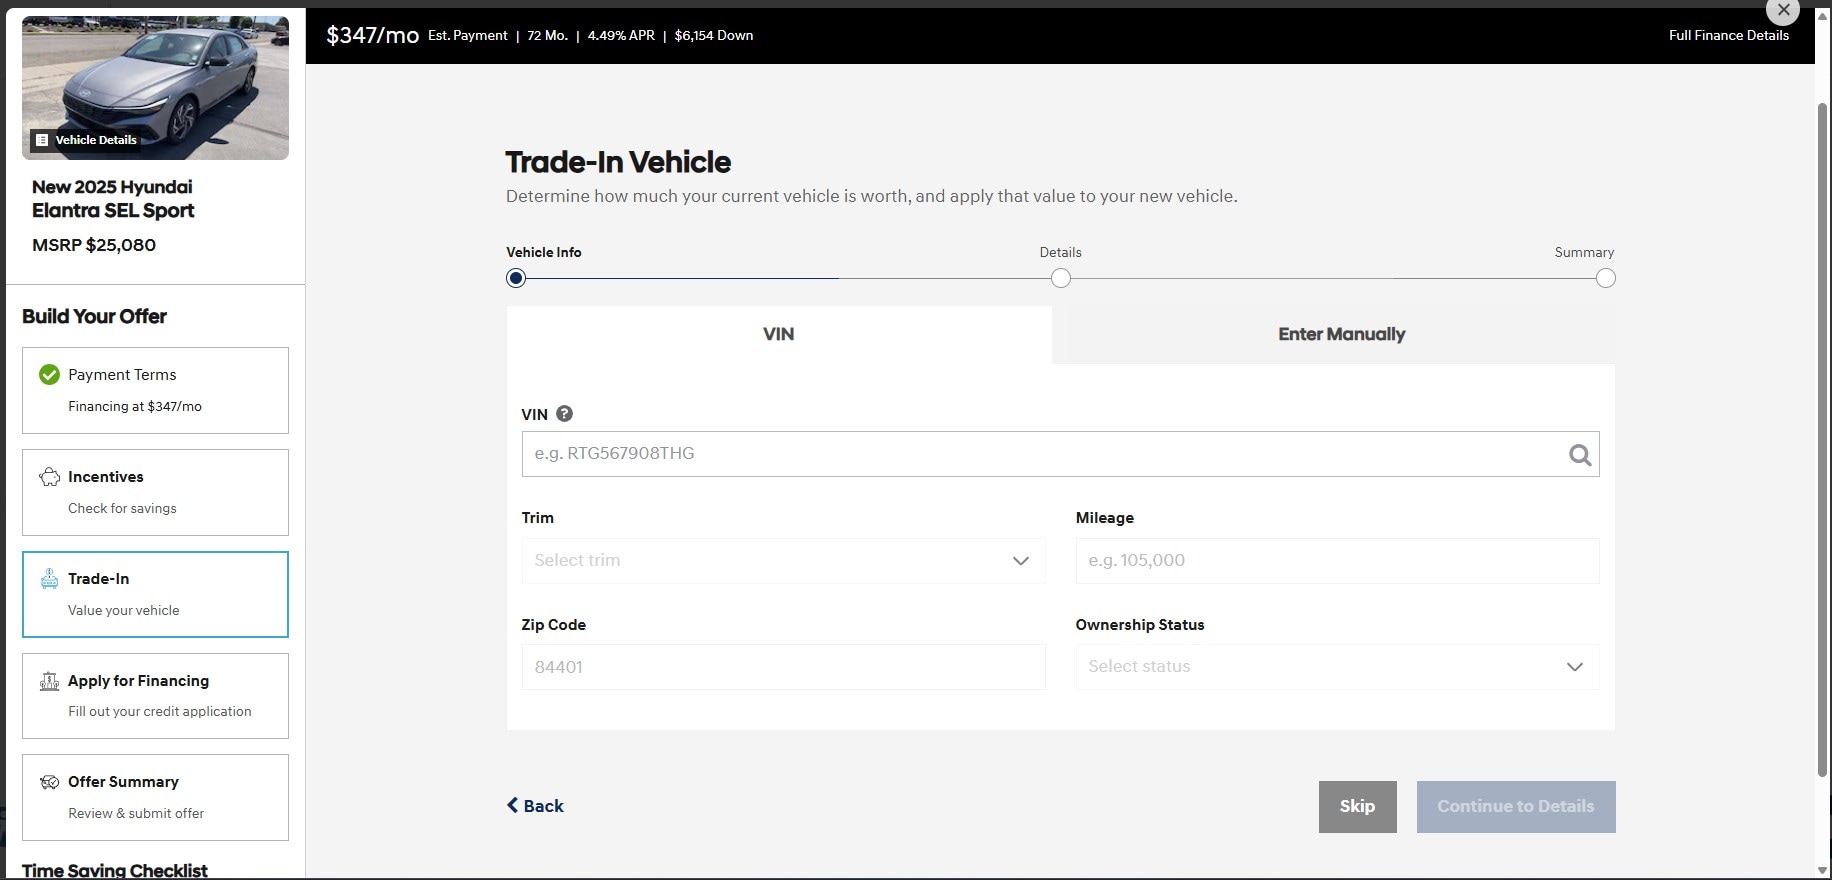Open the Select trim dropdown
Viewport: 1832px width, 880px height.
click(x=783, y=561)
